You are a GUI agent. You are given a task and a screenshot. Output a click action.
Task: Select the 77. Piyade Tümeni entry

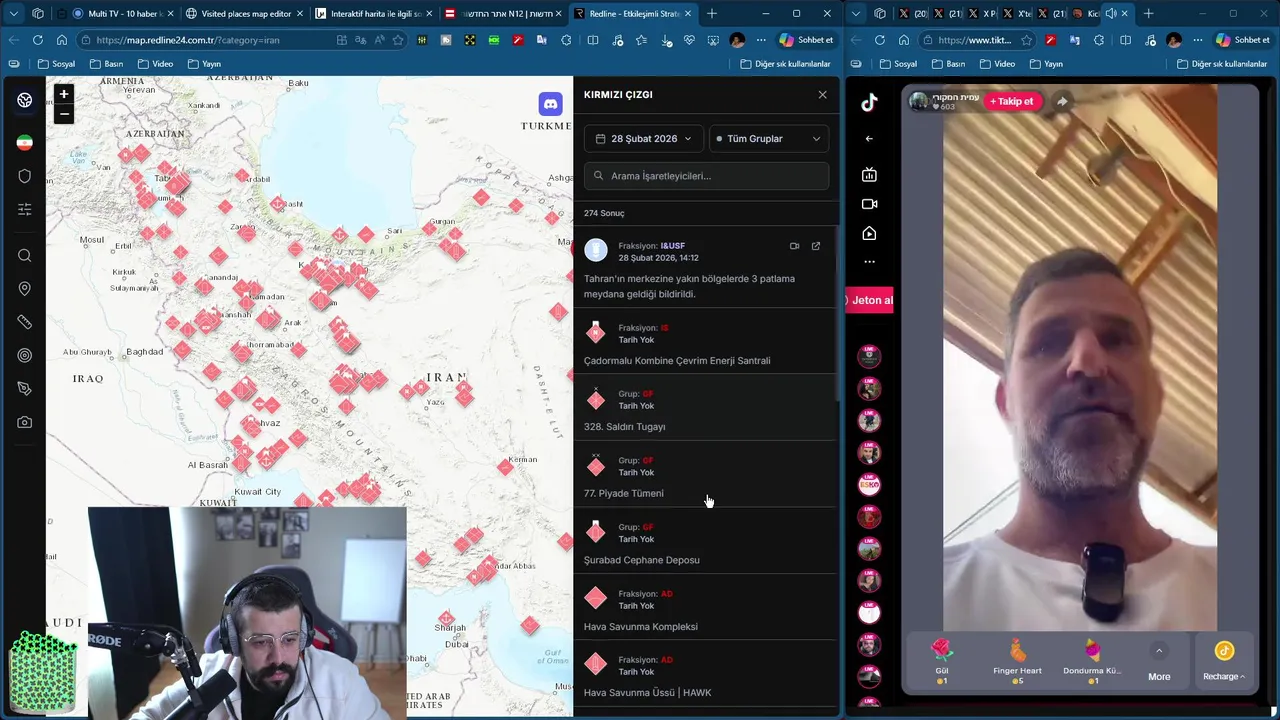coord(706,475)
